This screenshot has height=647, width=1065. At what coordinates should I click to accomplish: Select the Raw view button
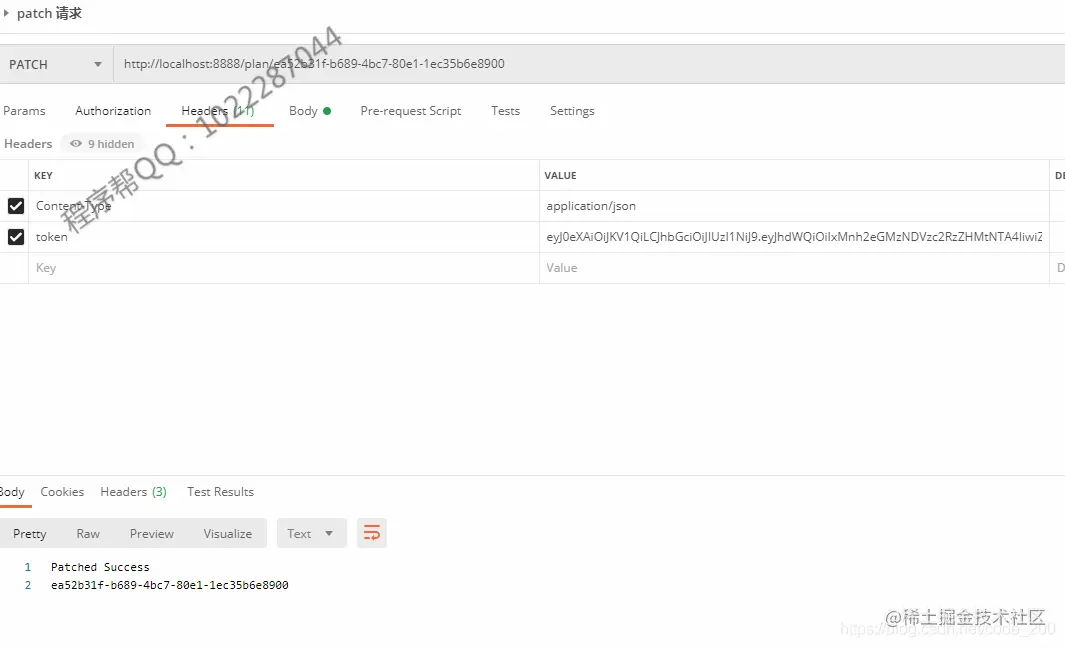coord(88,534)
